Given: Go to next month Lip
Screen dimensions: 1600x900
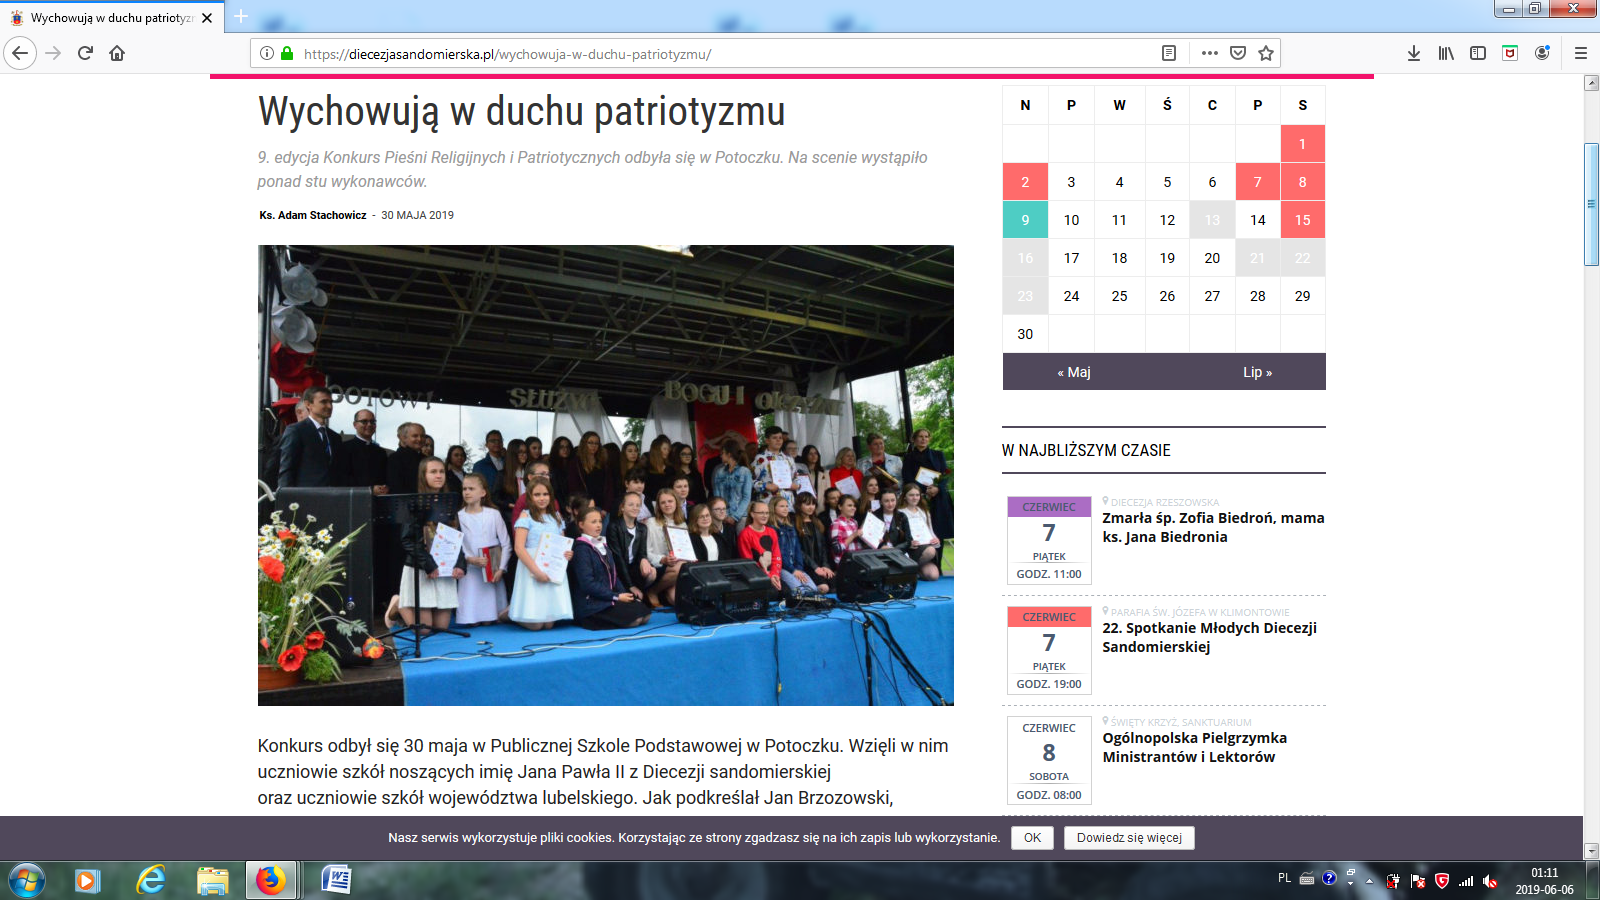Looking at the screenshot, I should pyautogui.click(x=1257, y=372).
